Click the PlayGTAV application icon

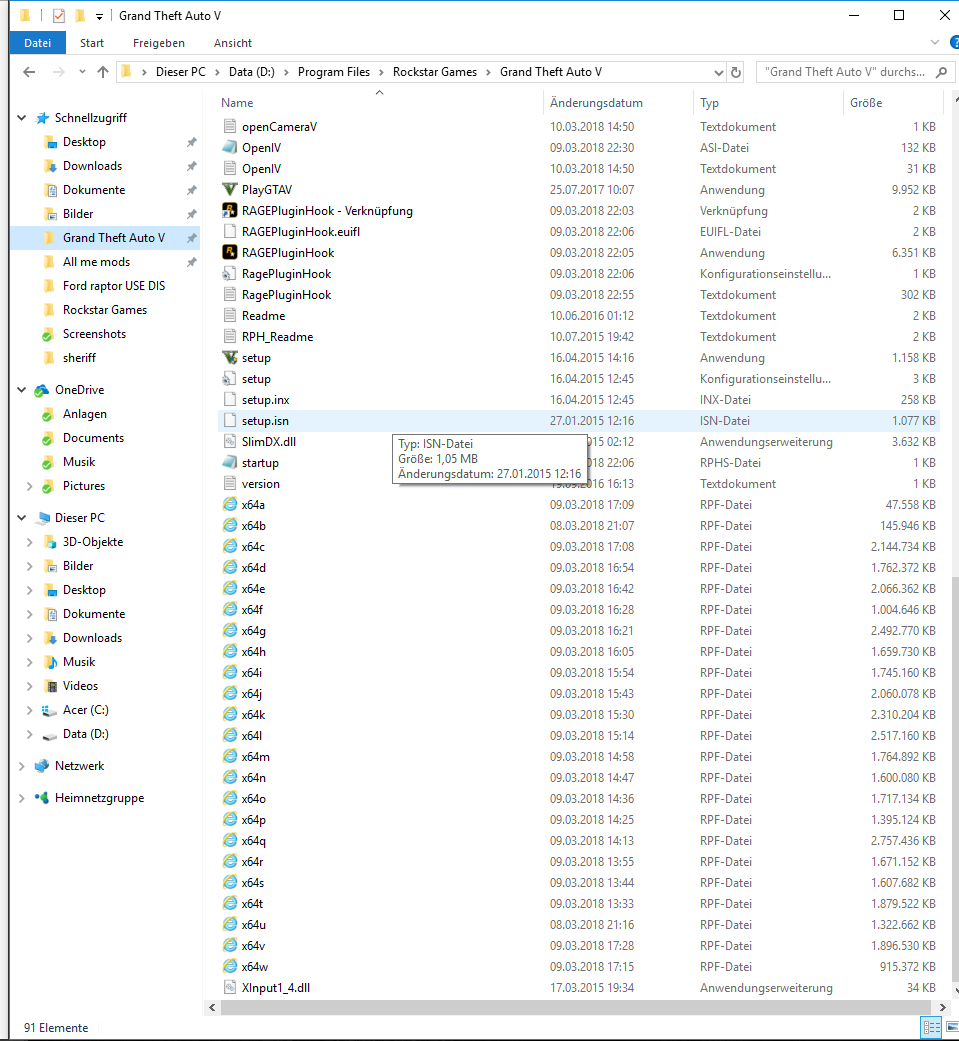point(230,190)
